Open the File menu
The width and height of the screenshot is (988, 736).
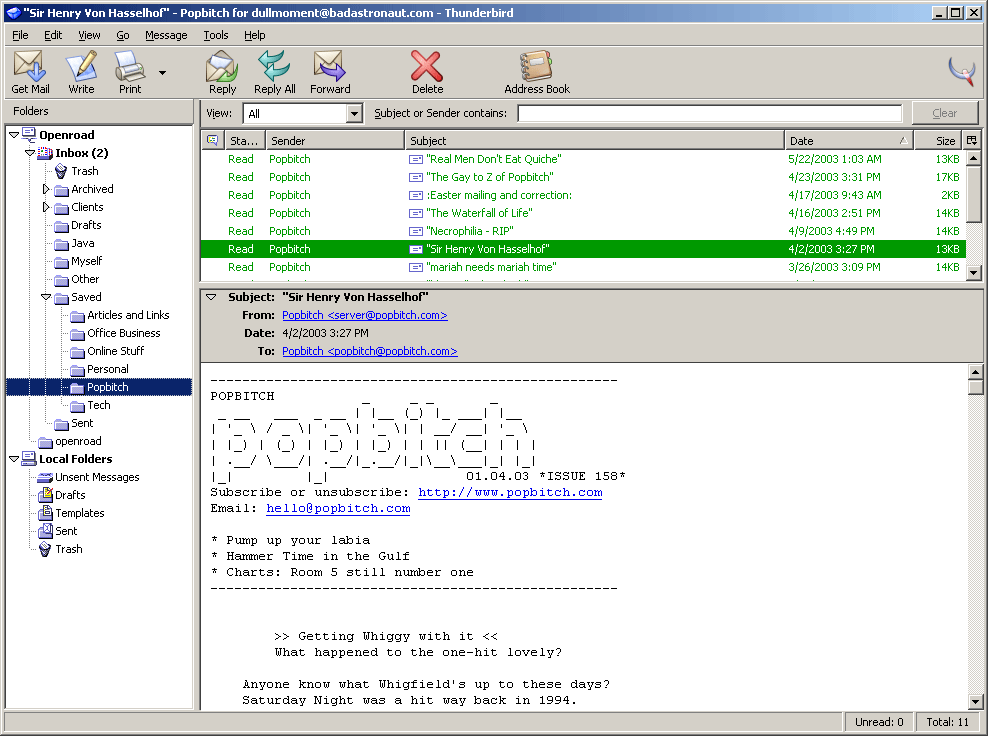(20, 35)
